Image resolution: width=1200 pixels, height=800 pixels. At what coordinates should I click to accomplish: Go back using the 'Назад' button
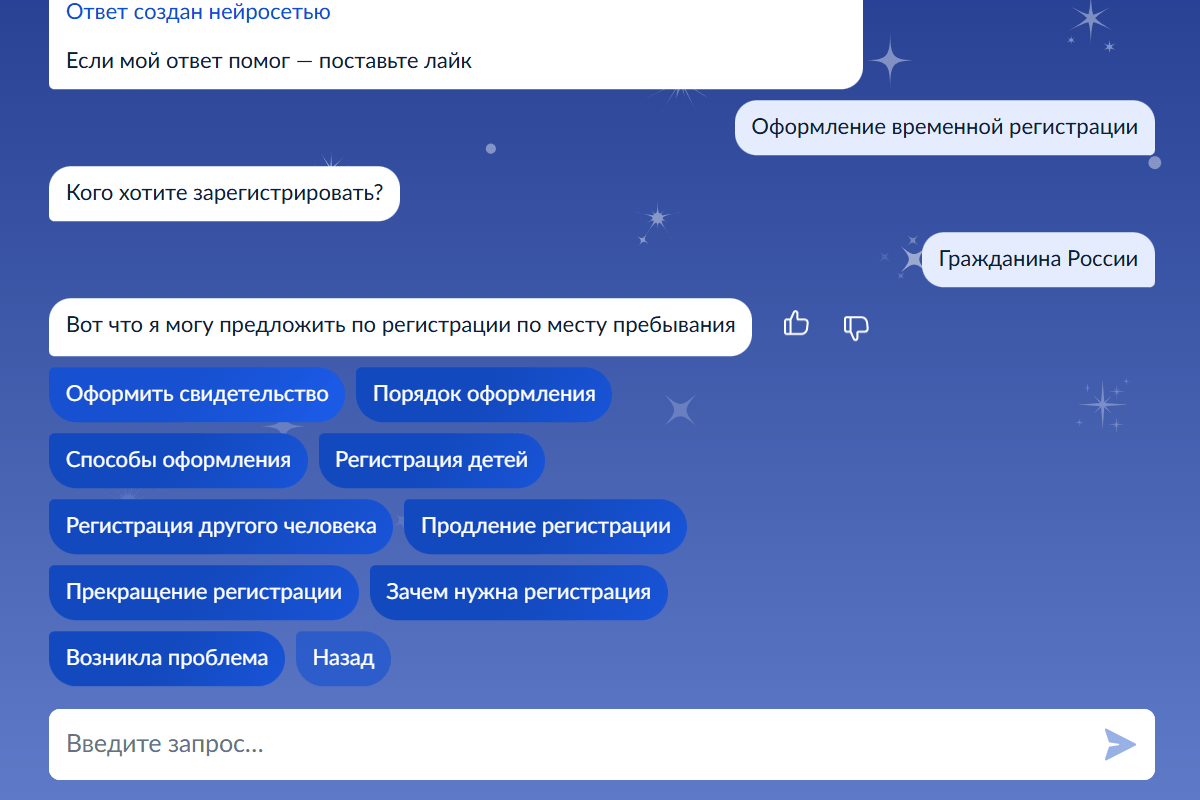(x=343, y=658)
